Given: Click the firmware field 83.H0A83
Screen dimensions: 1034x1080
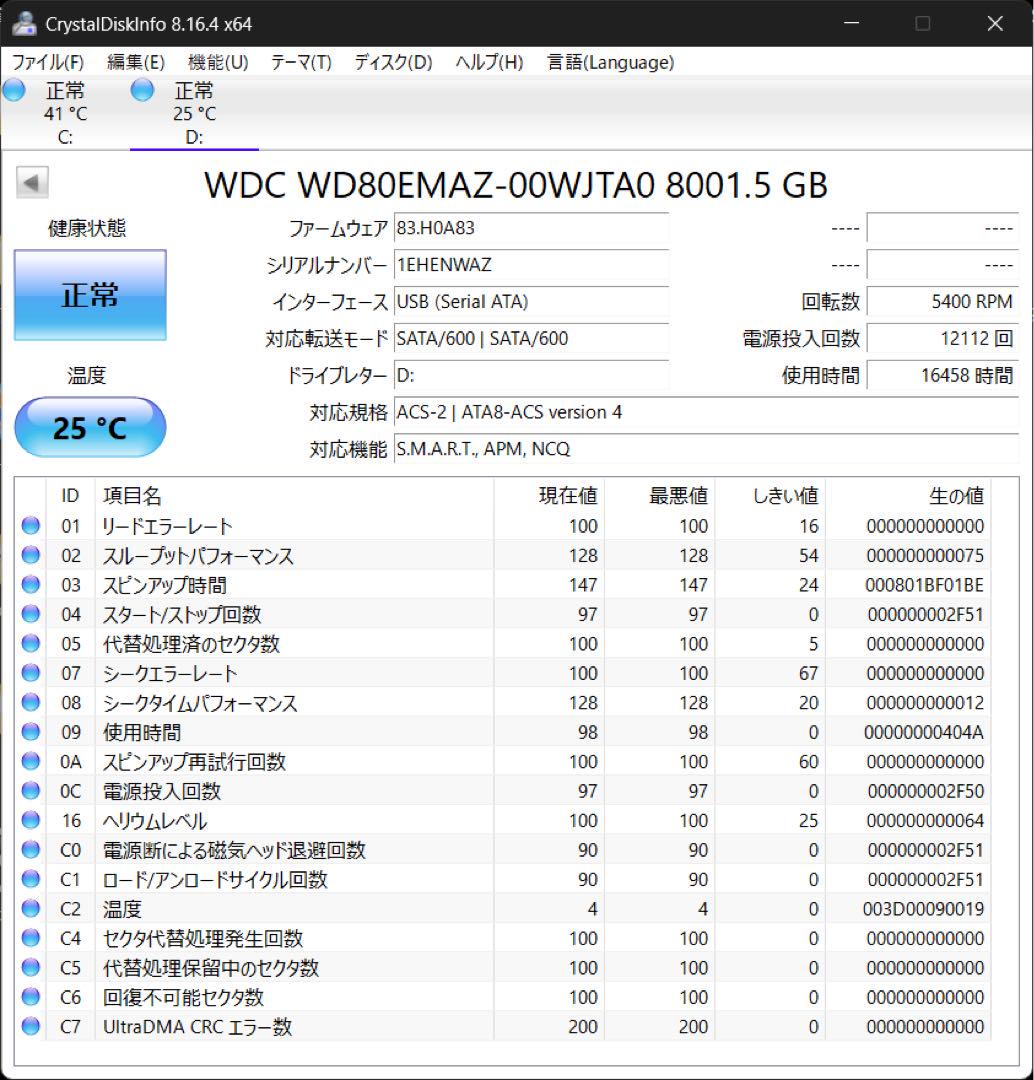Looking at the screenshot, I should coord(531,228).
